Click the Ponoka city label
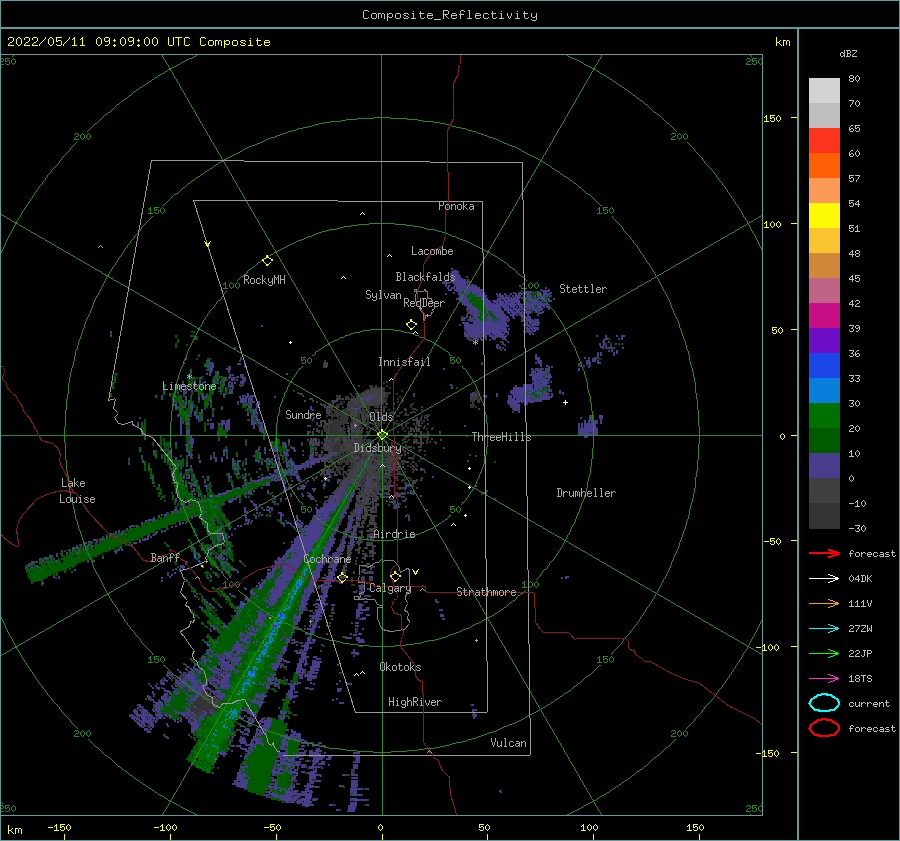The width and height of the screenshot is (900, 841). pyautogui.click(x=456, y=206)
